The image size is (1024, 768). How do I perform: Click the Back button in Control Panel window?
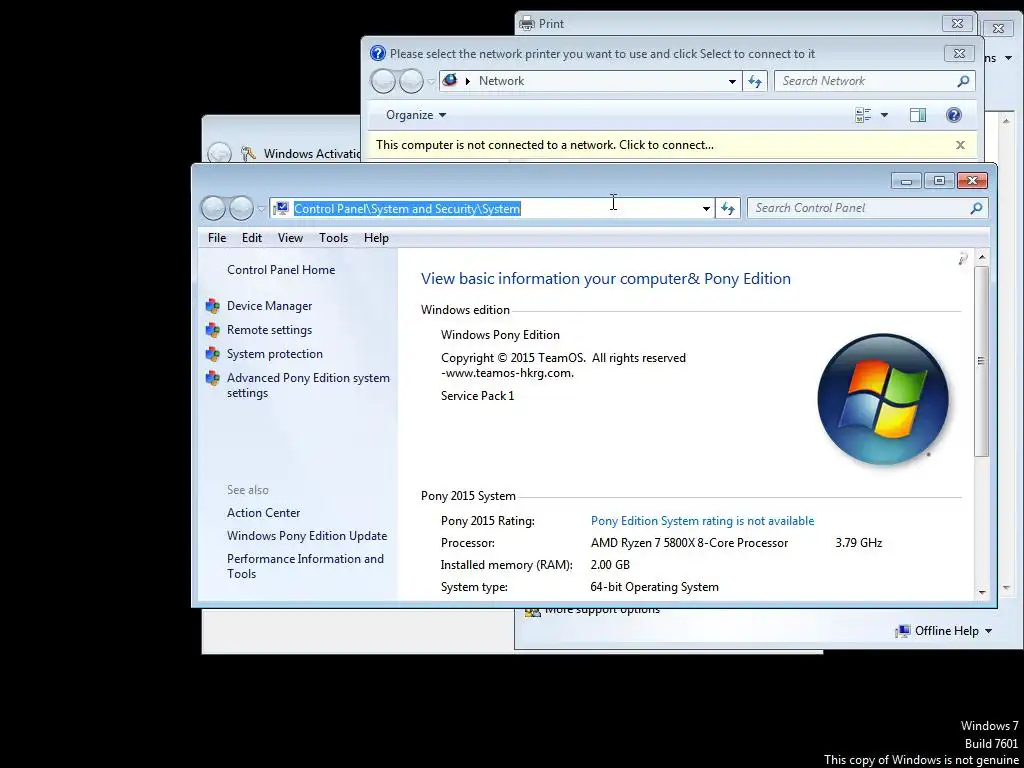click(213, 208)
